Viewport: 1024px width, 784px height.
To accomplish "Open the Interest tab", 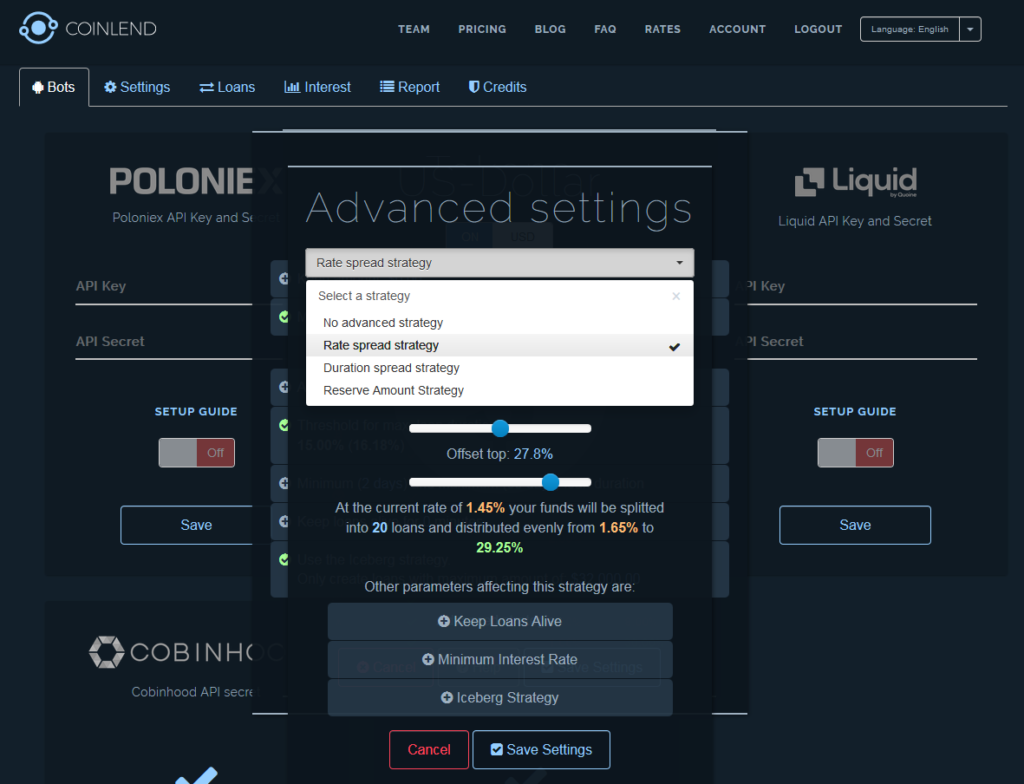I will point(317,87).
